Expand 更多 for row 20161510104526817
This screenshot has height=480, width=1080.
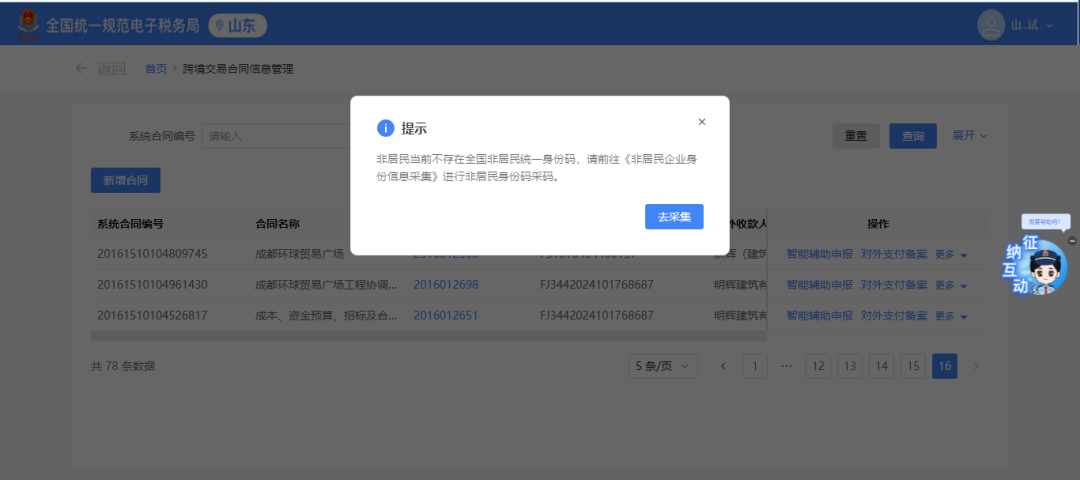coord(951,316)
